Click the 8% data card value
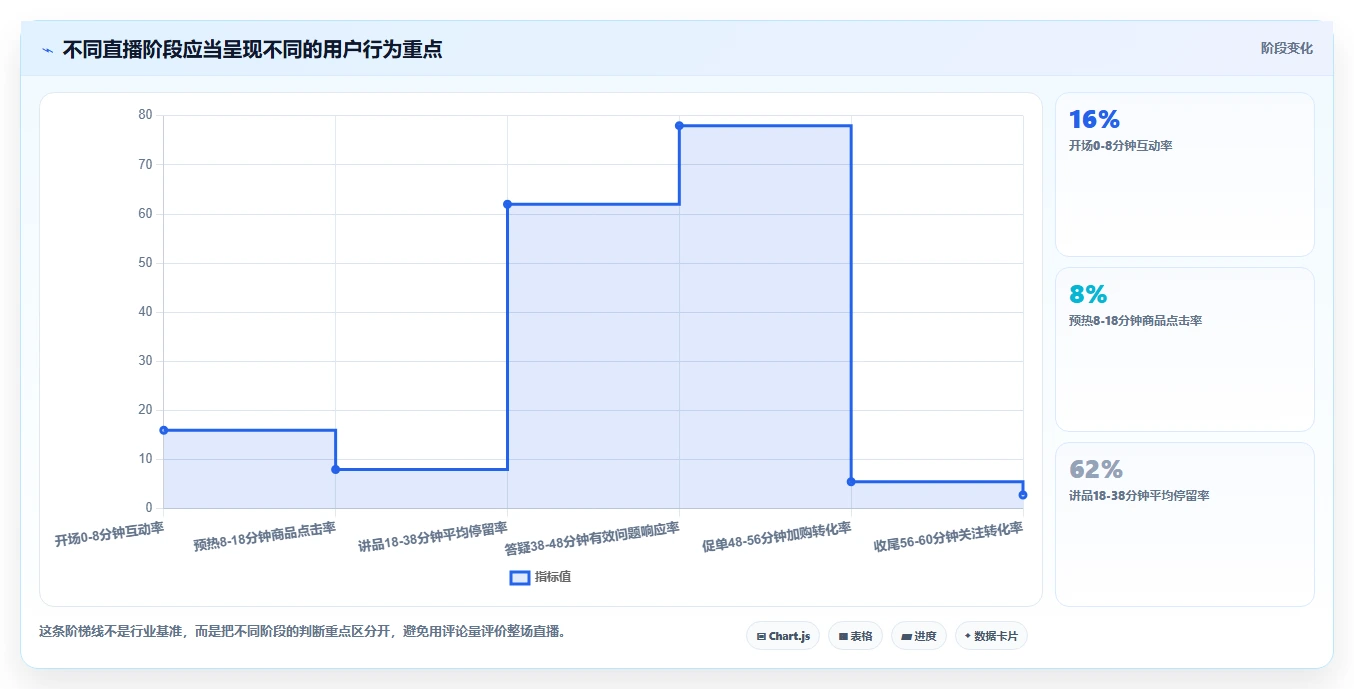Image resolution: width=1354 pixels, height=689 pixels. (1088, 294)
